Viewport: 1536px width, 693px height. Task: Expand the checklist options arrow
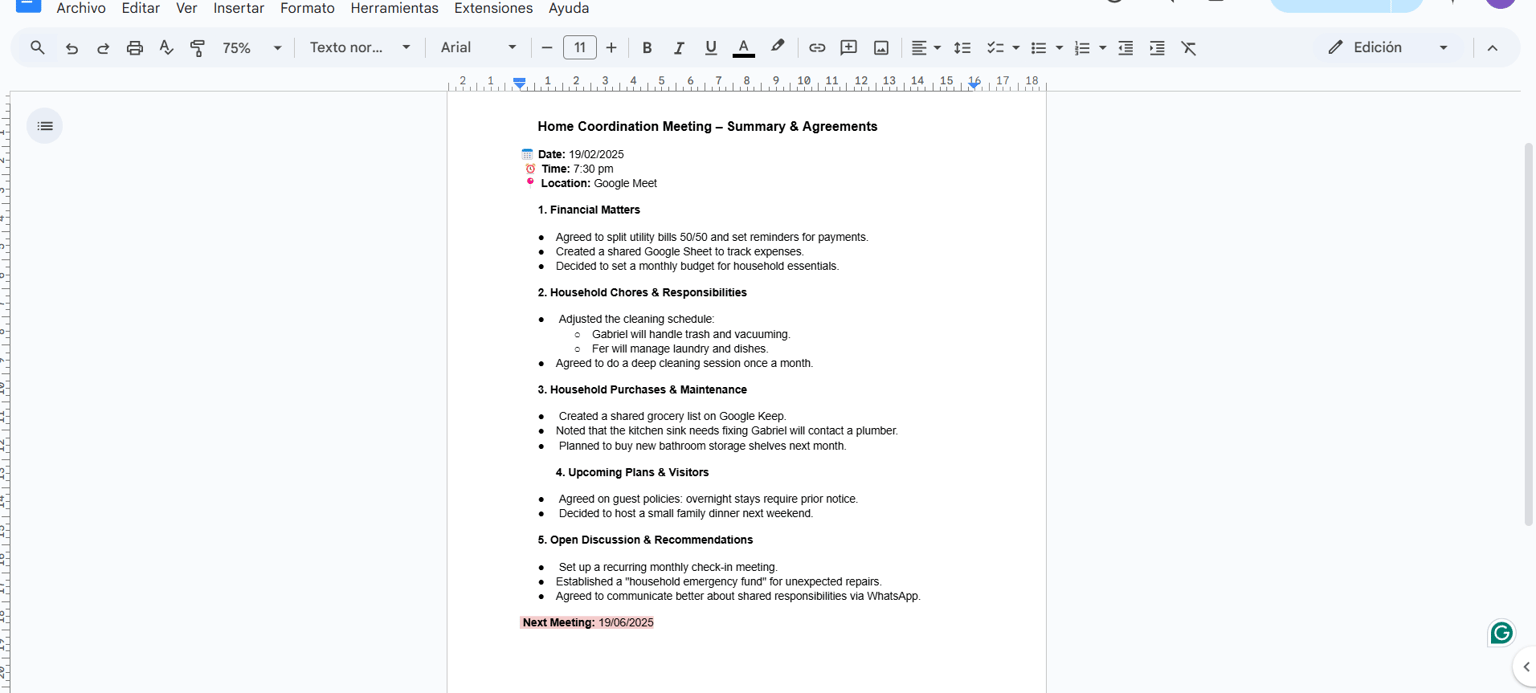1016,48
